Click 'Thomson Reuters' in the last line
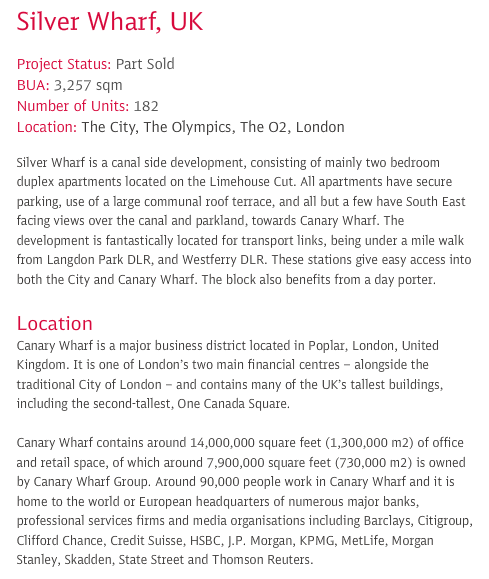Screen dimensions: 489x579 pos(261,560)
